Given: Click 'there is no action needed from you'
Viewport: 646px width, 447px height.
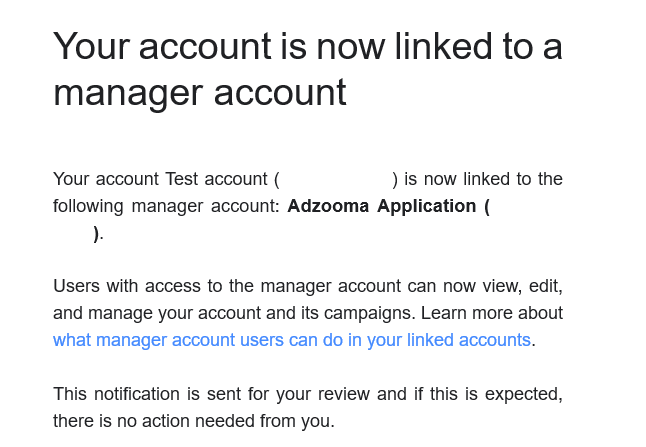Looking at the screenshot, I should pos(194,421).
